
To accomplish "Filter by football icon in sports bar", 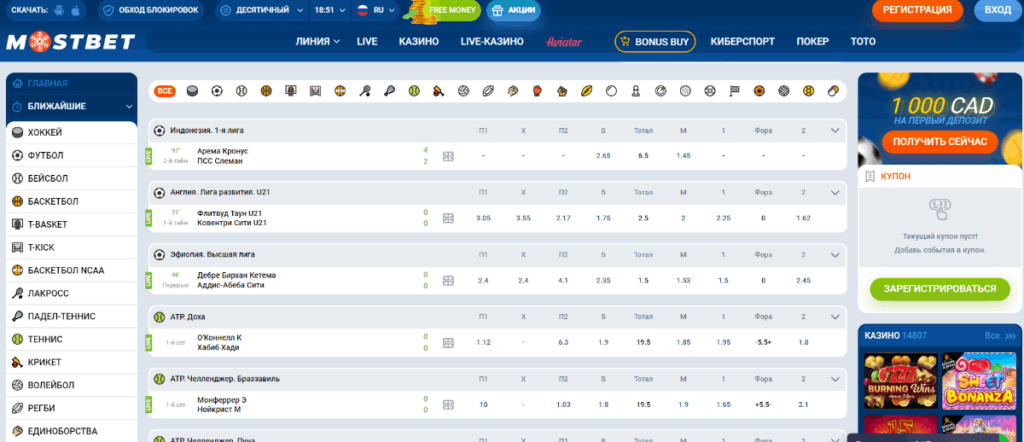I will 217,91.
